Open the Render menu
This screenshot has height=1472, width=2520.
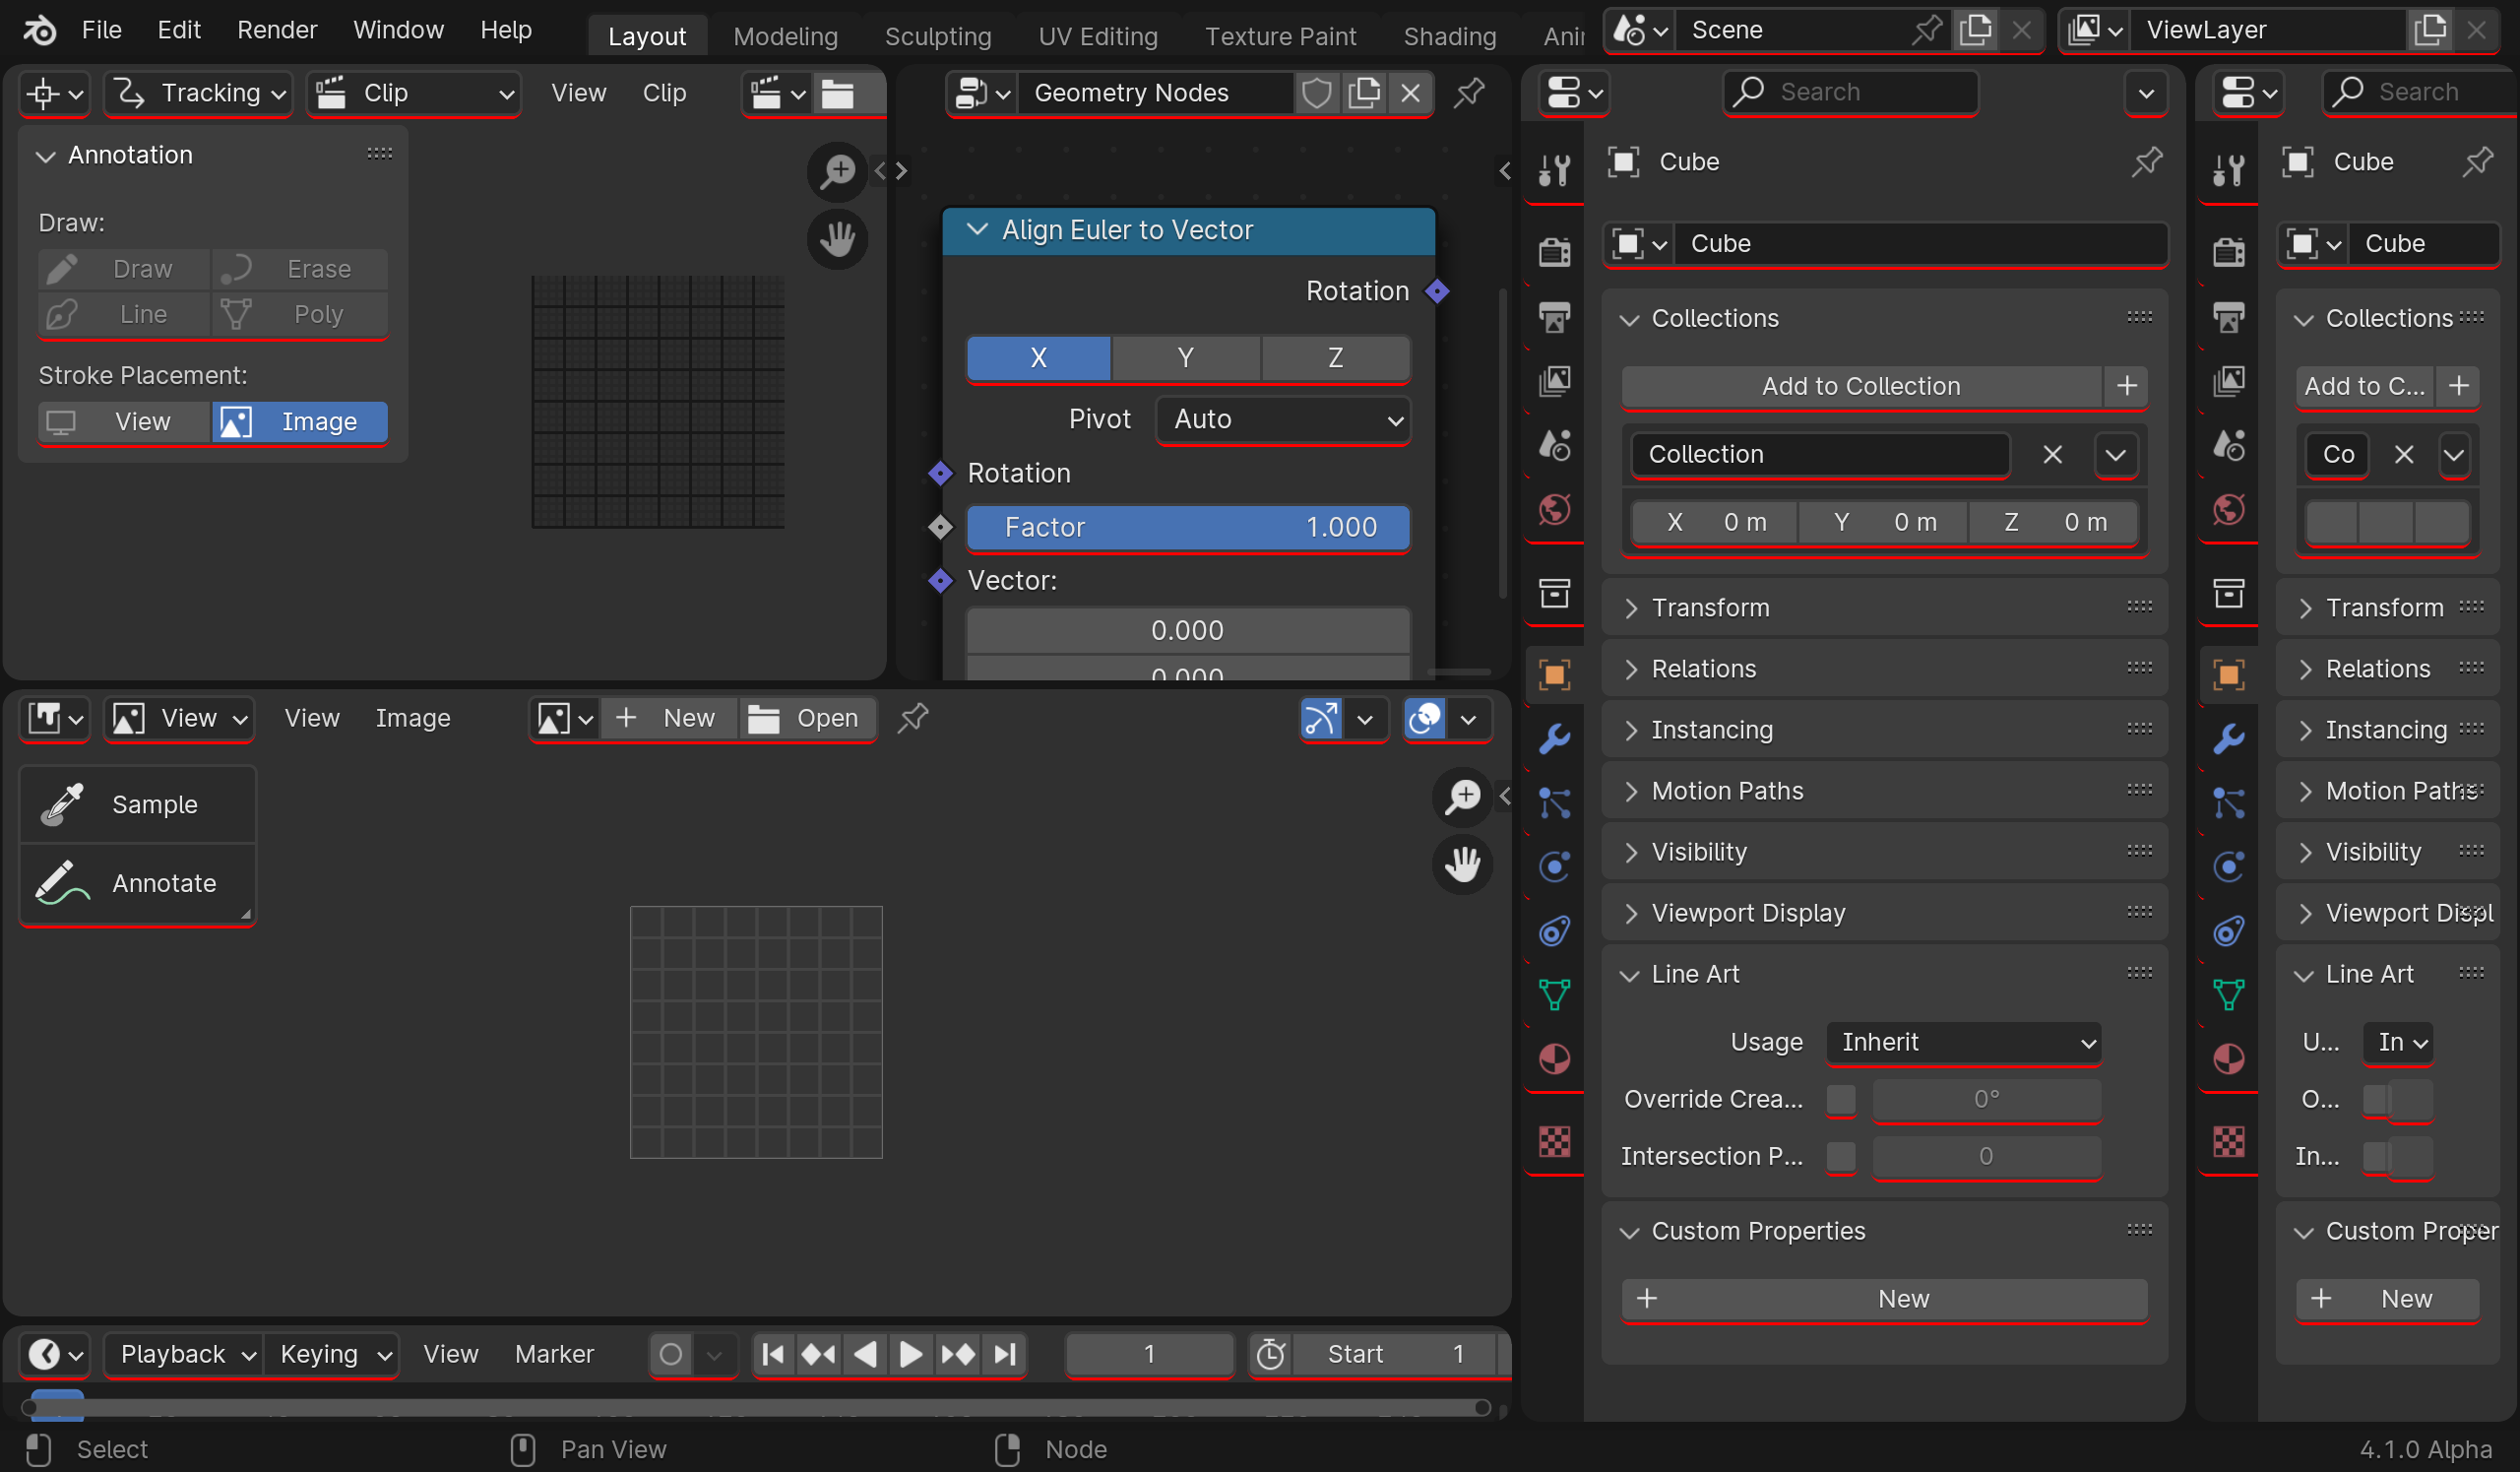(x=277, y=30)
